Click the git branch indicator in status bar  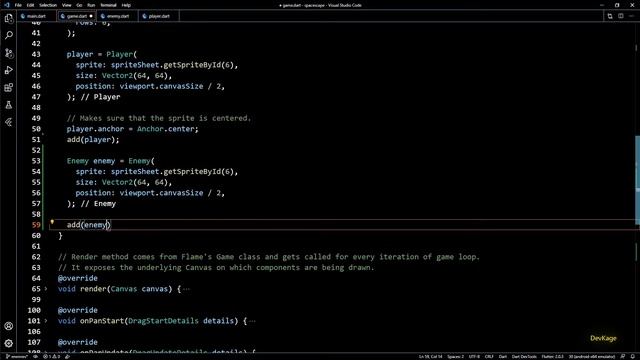[x=17, y=357]
